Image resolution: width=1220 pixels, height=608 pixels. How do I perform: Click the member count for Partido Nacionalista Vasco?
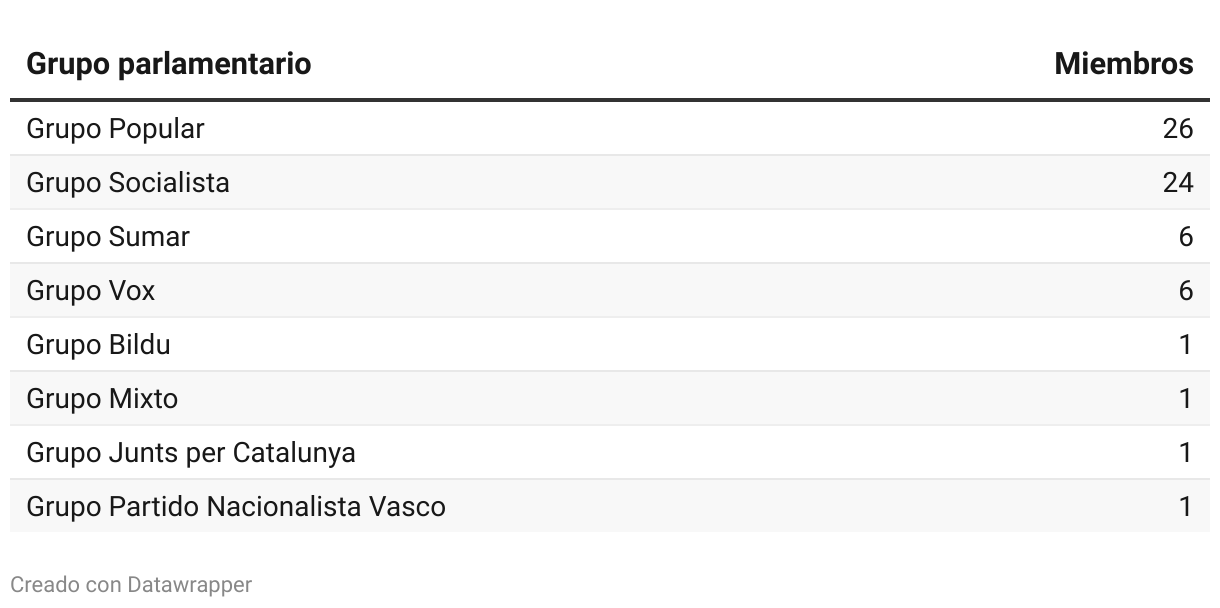tap(1186, 507)
